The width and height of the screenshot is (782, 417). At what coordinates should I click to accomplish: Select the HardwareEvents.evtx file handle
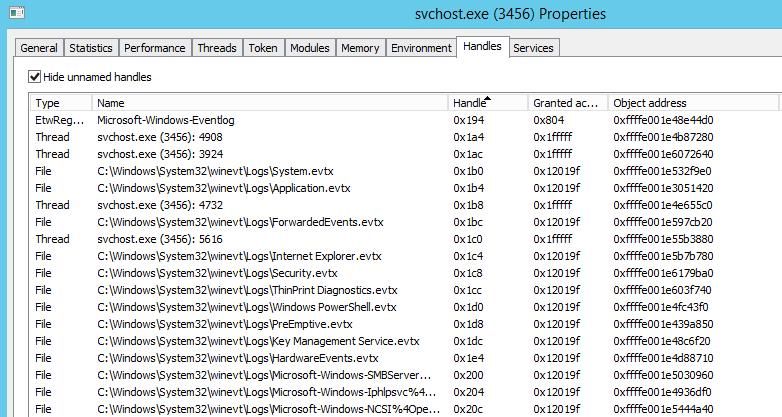[x=405, y=358]
